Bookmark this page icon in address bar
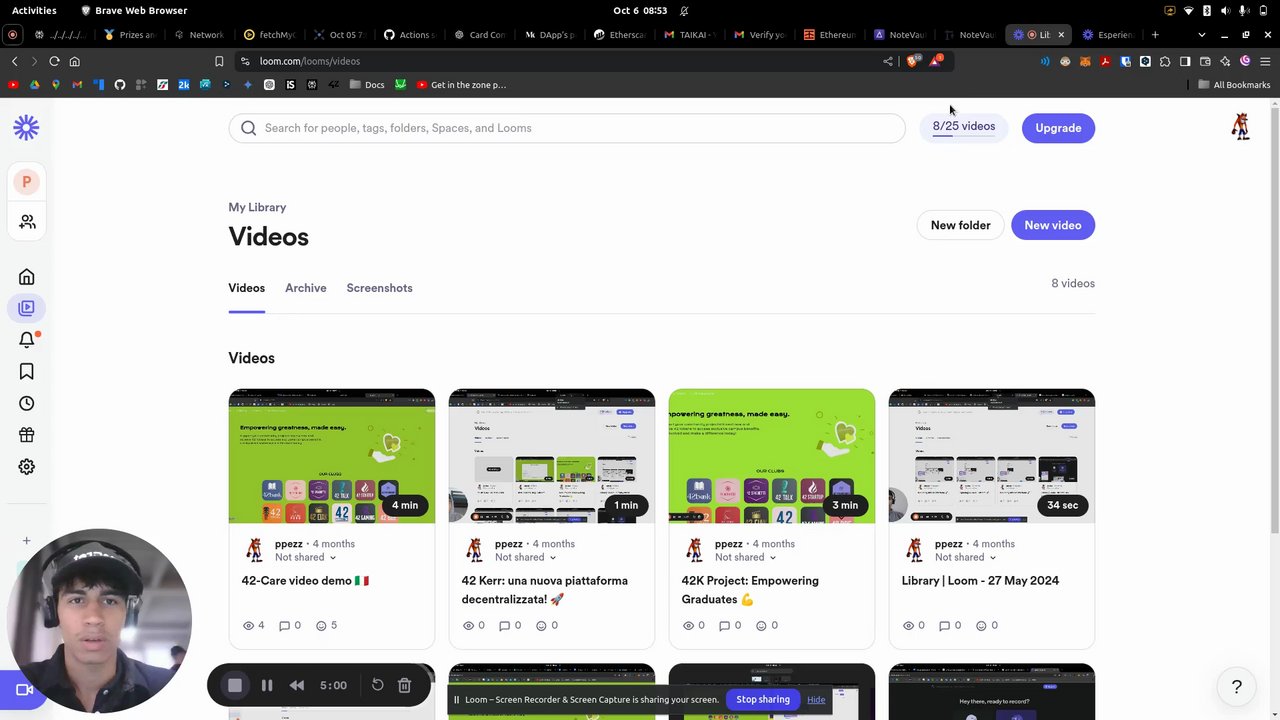This screenshot has width=1280, height=720. click(219, 61)
